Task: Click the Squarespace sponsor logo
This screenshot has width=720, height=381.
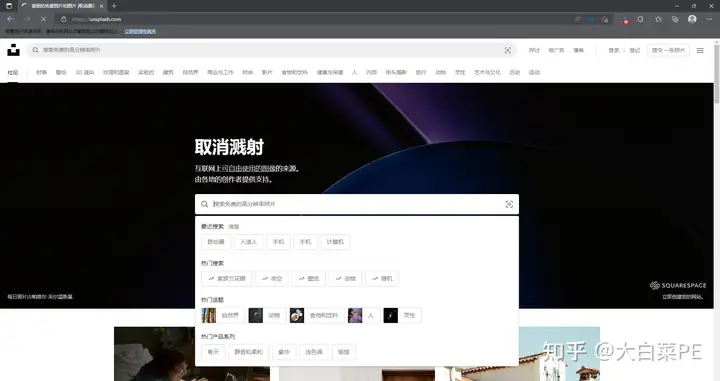Action: 678,285
